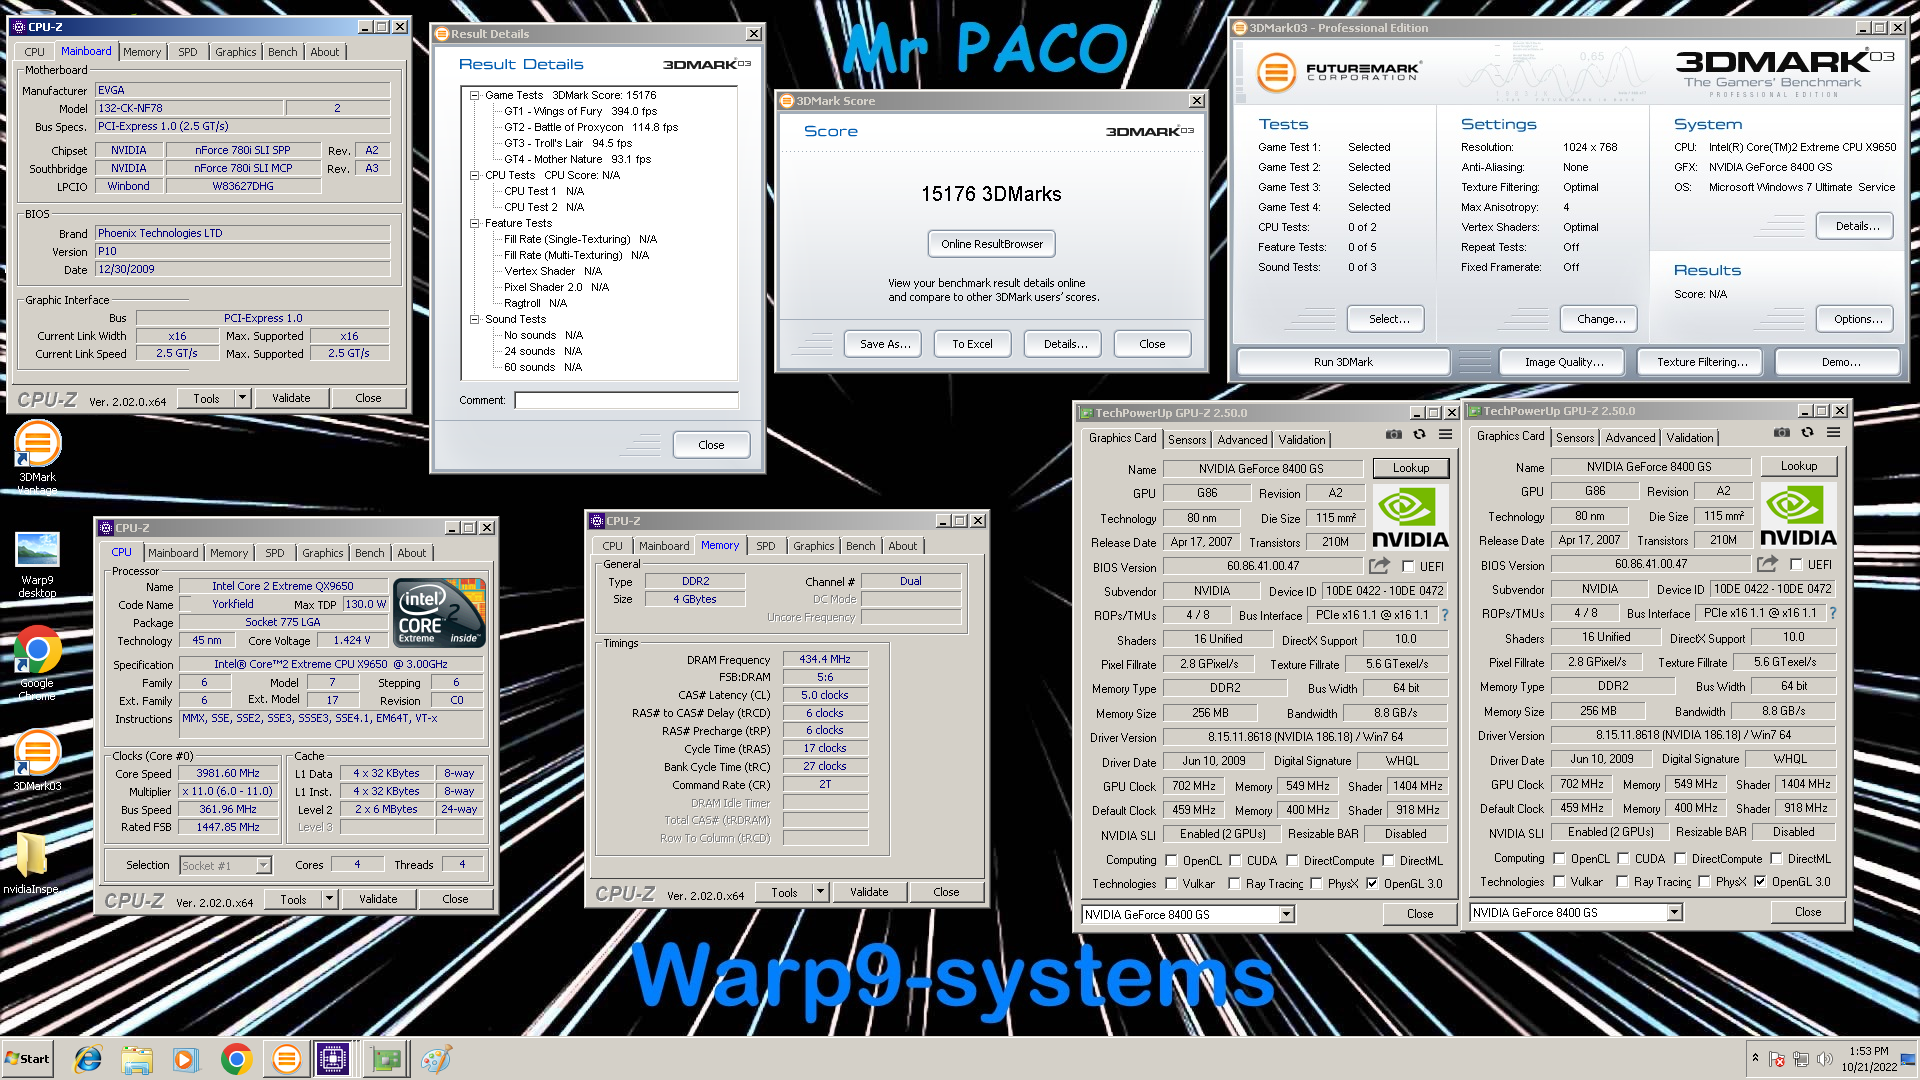Open Paint from the taskbar
The height and width of the screenshot is (1080, 1920).
(x=435, y=1059)
